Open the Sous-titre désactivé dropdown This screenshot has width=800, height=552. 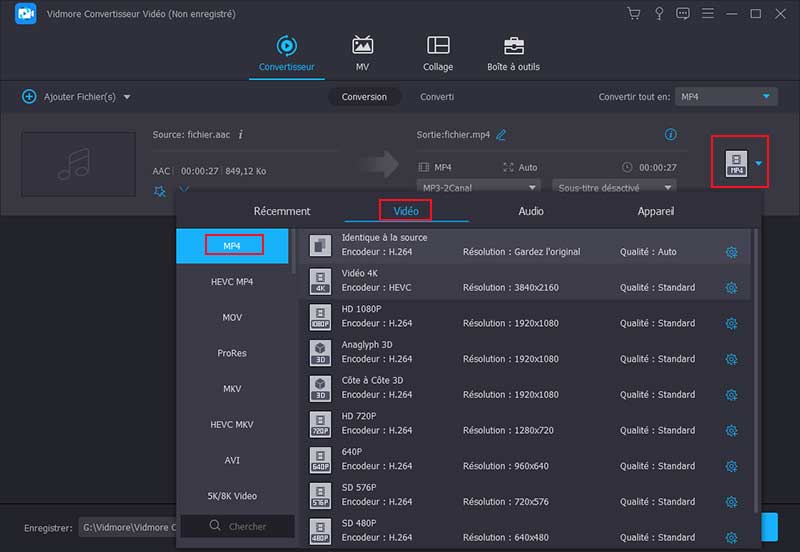tap(614, 187)
